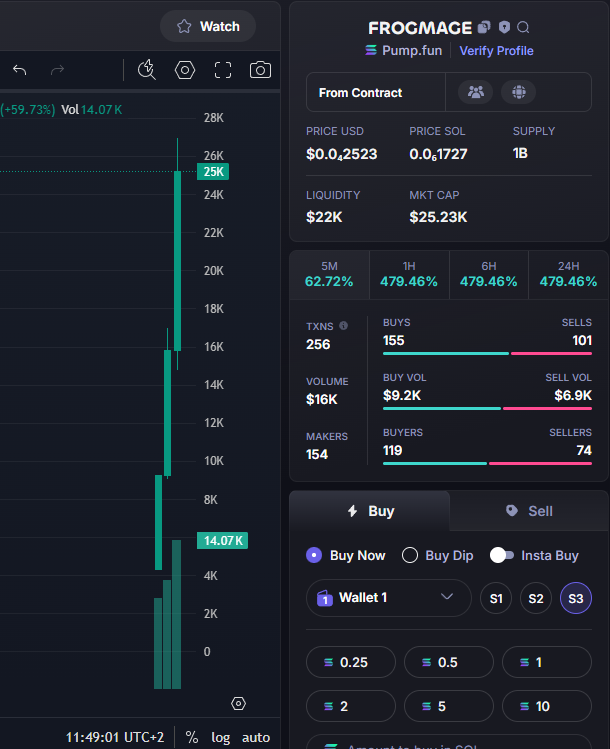Click the tallest green candlestick near 25K

click(177, 261)
